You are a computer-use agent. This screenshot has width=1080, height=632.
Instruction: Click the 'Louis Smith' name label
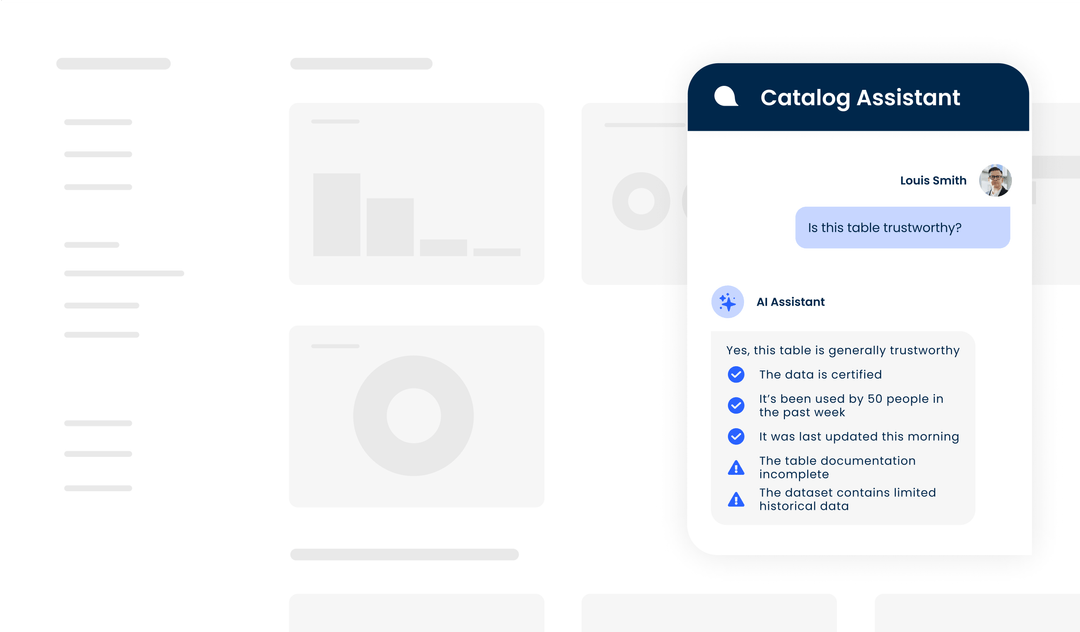click(x=933, y=180)
